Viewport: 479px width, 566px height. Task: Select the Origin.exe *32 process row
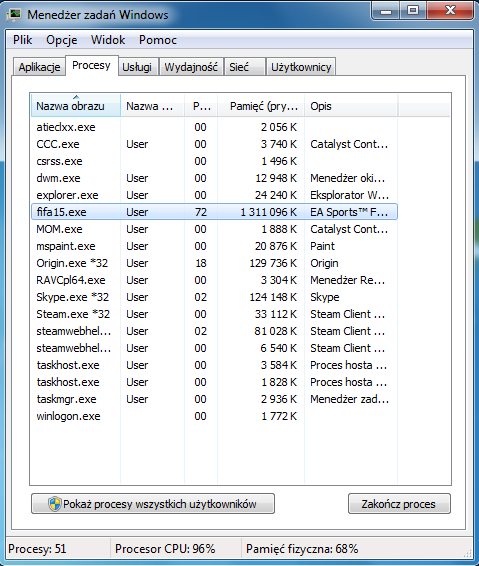pyautogui.click(x=214, y=263)
